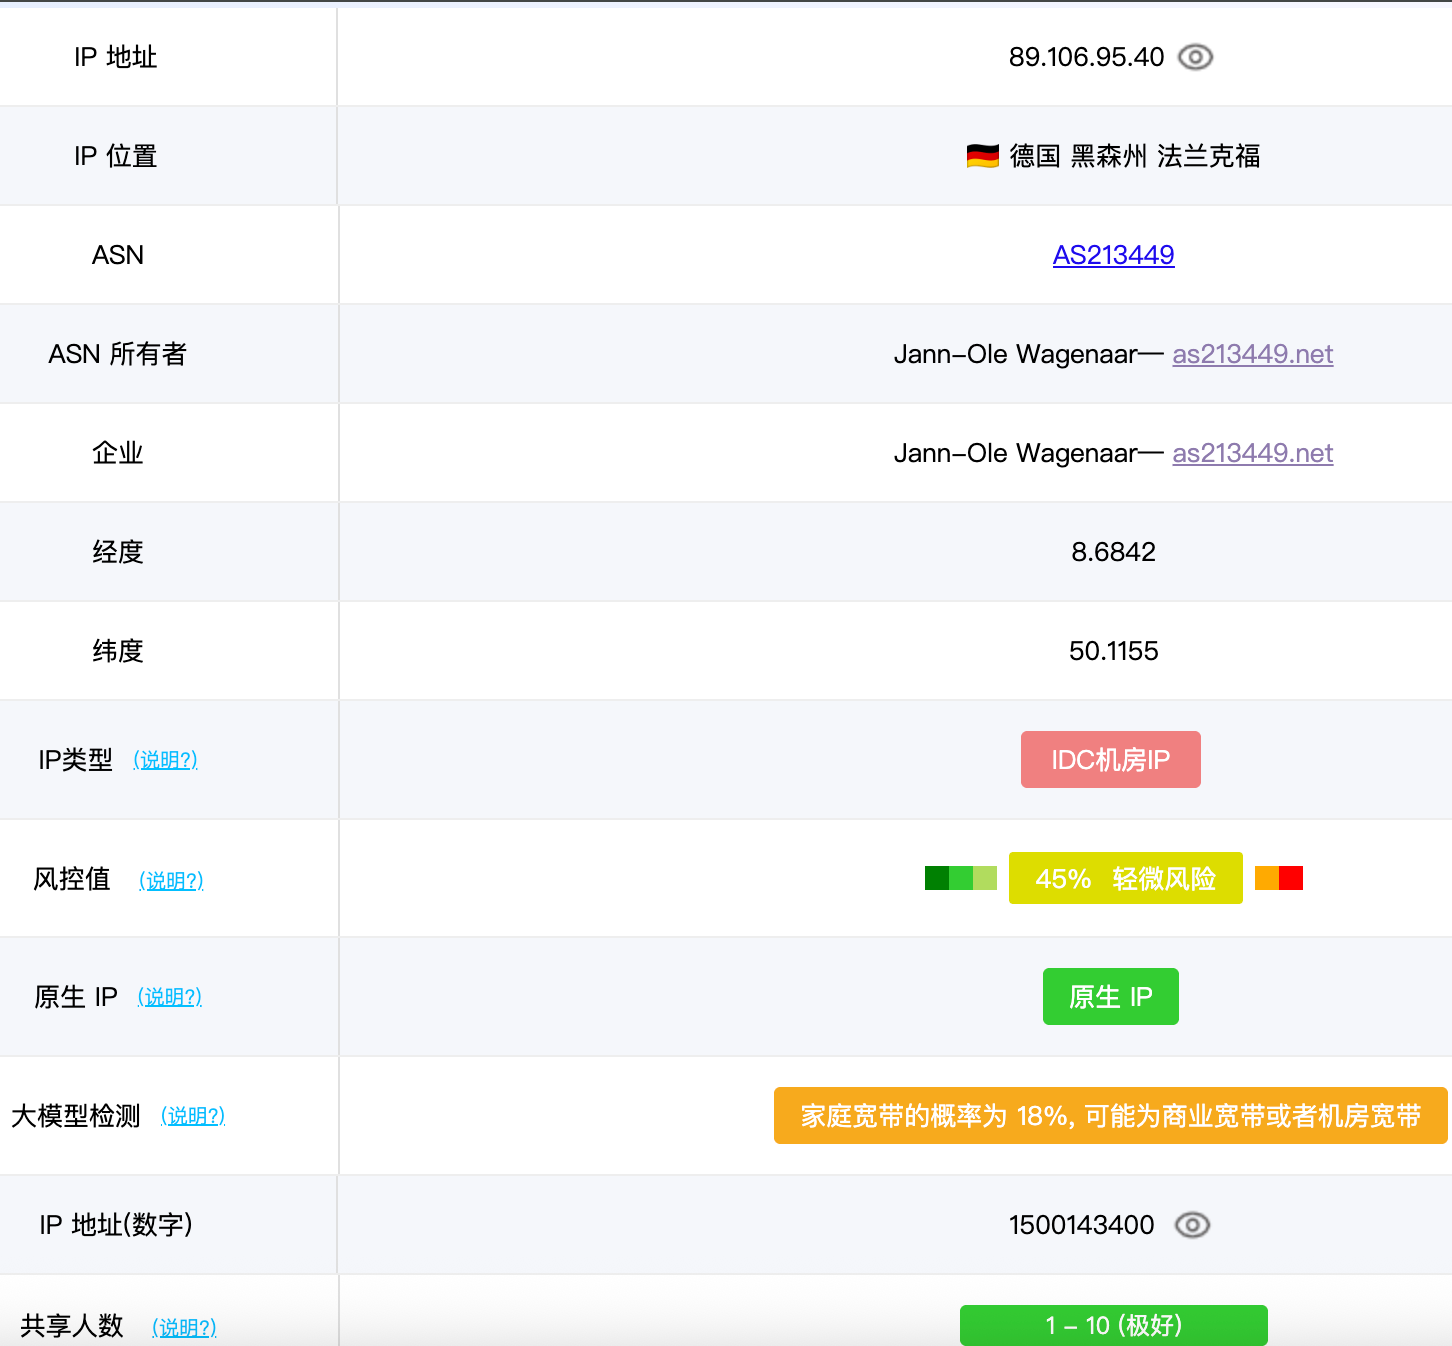Screen dimensions: 1452x1346
Task: Click the longitude value 8.6842
Action: (x=1113, y=552)
